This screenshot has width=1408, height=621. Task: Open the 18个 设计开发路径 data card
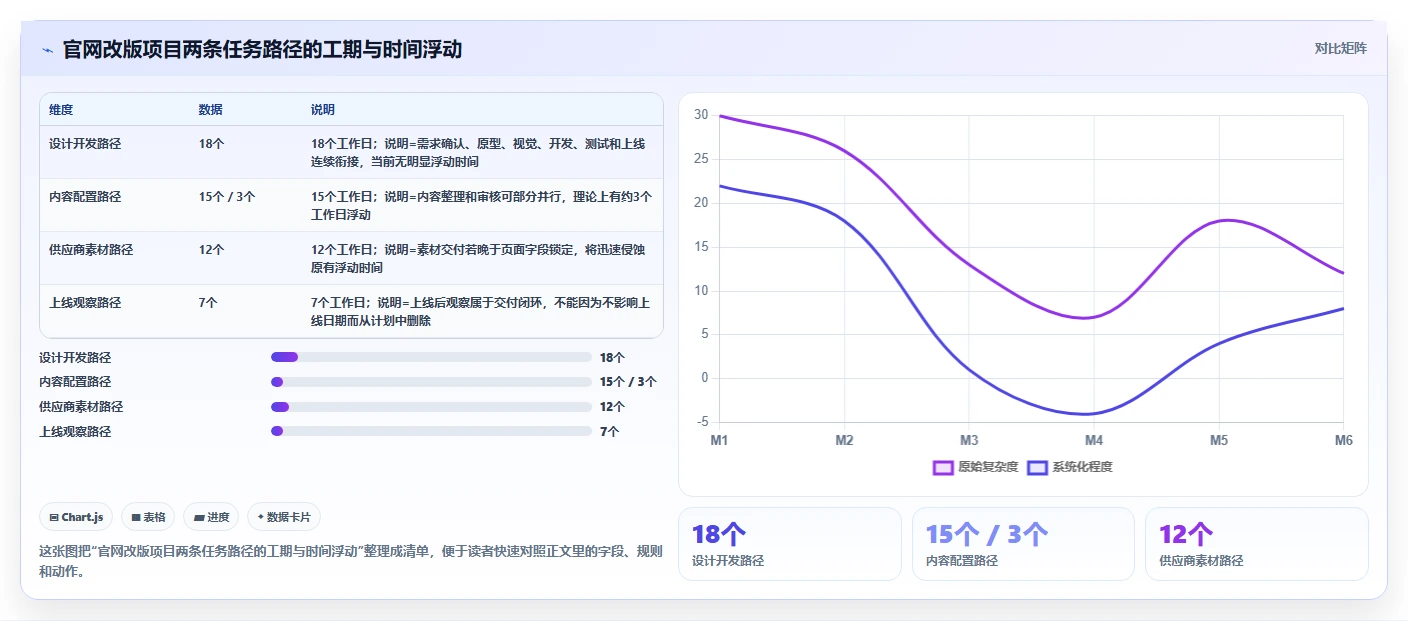(x=790, y=544)
